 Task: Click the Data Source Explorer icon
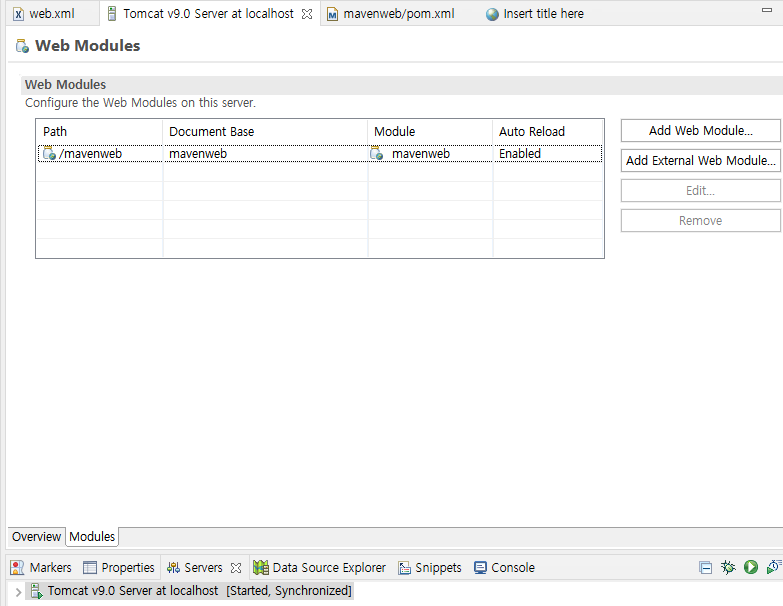[261, 568]
